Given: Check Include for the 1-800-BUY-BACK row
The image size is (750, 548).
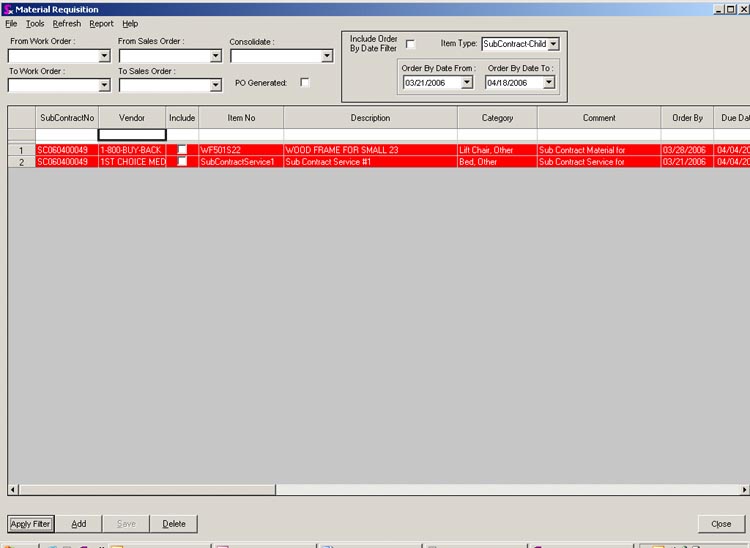Looking at the screenshot, I should pos(182,150).
